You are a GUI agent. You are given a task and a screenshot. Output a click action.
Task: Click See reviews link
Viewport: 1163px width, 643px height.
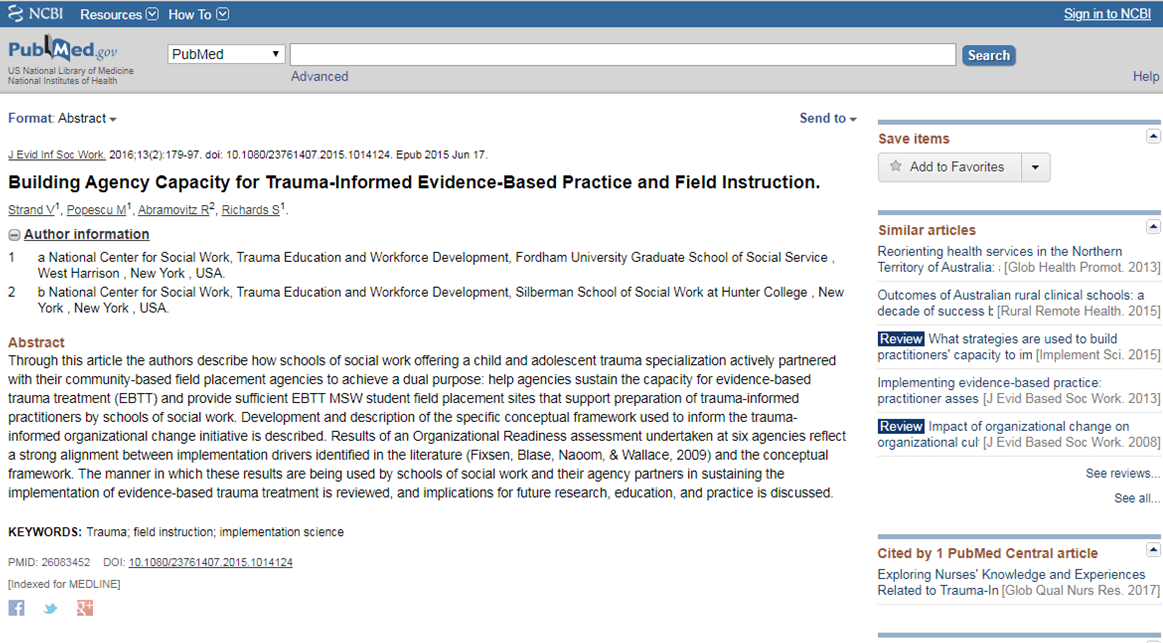click(1122, 473)
